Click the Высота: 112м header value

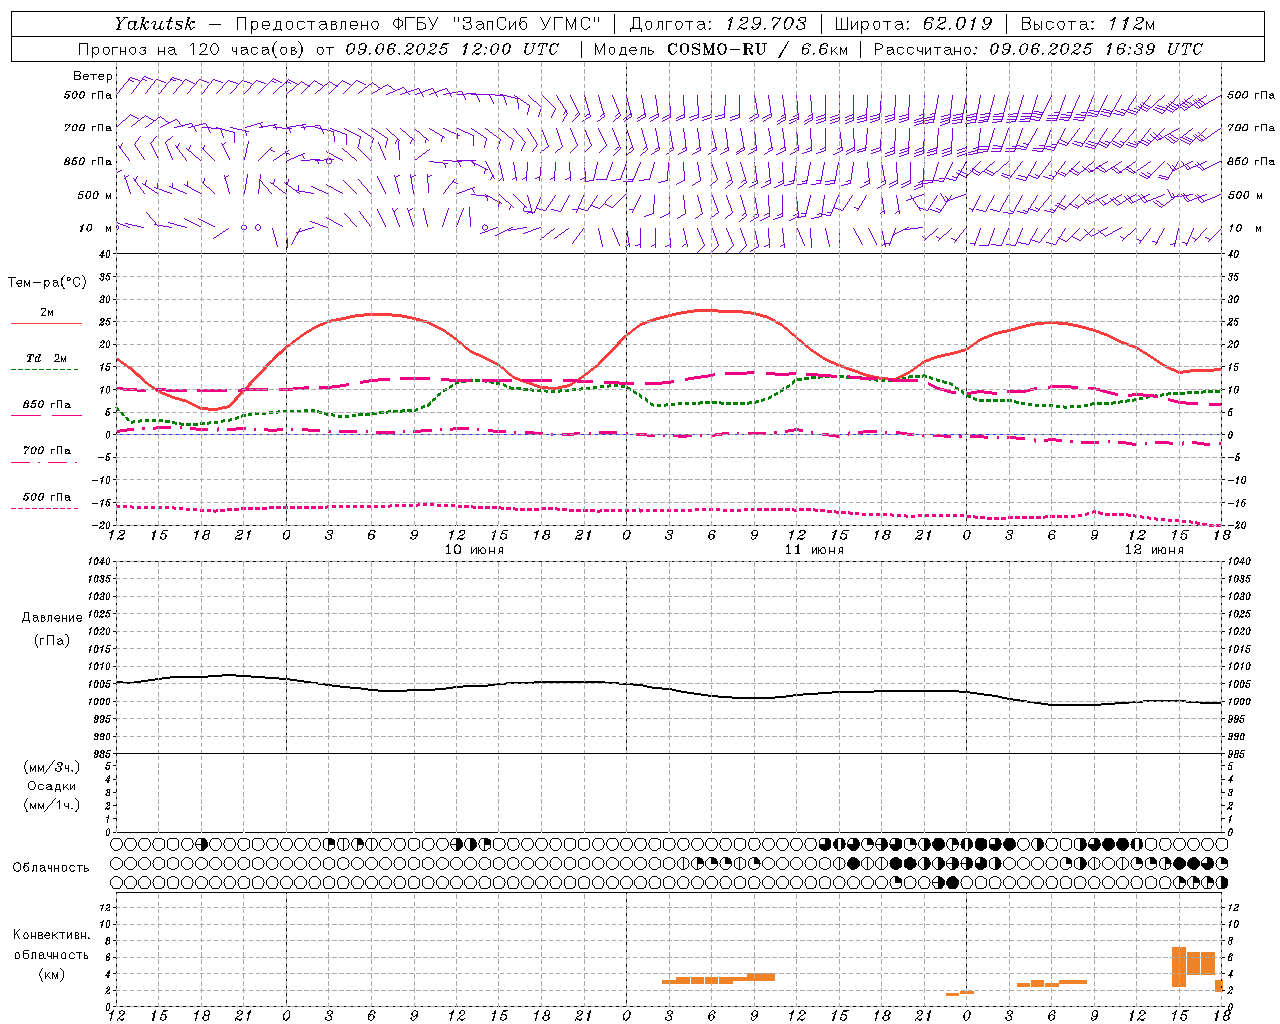click(1088, 24)
